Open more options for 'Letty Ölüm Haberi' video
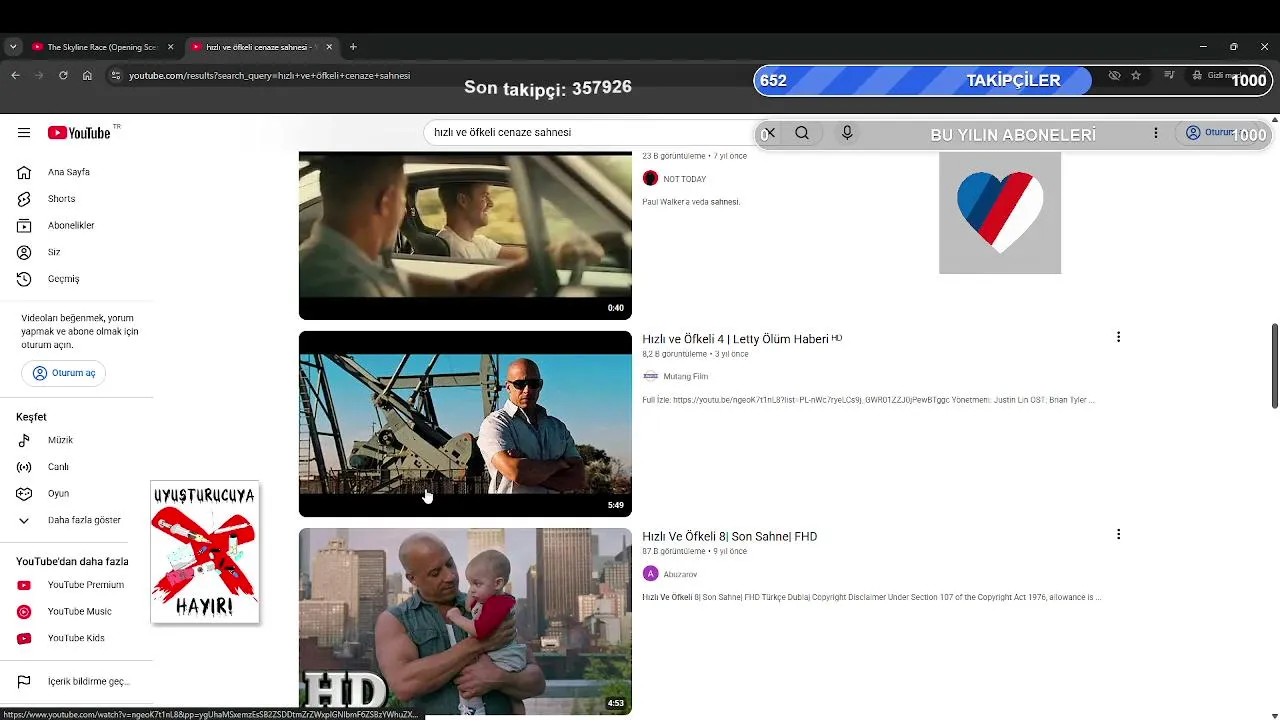This screenshot has width=1280, height=720. tap(1118, 337)
